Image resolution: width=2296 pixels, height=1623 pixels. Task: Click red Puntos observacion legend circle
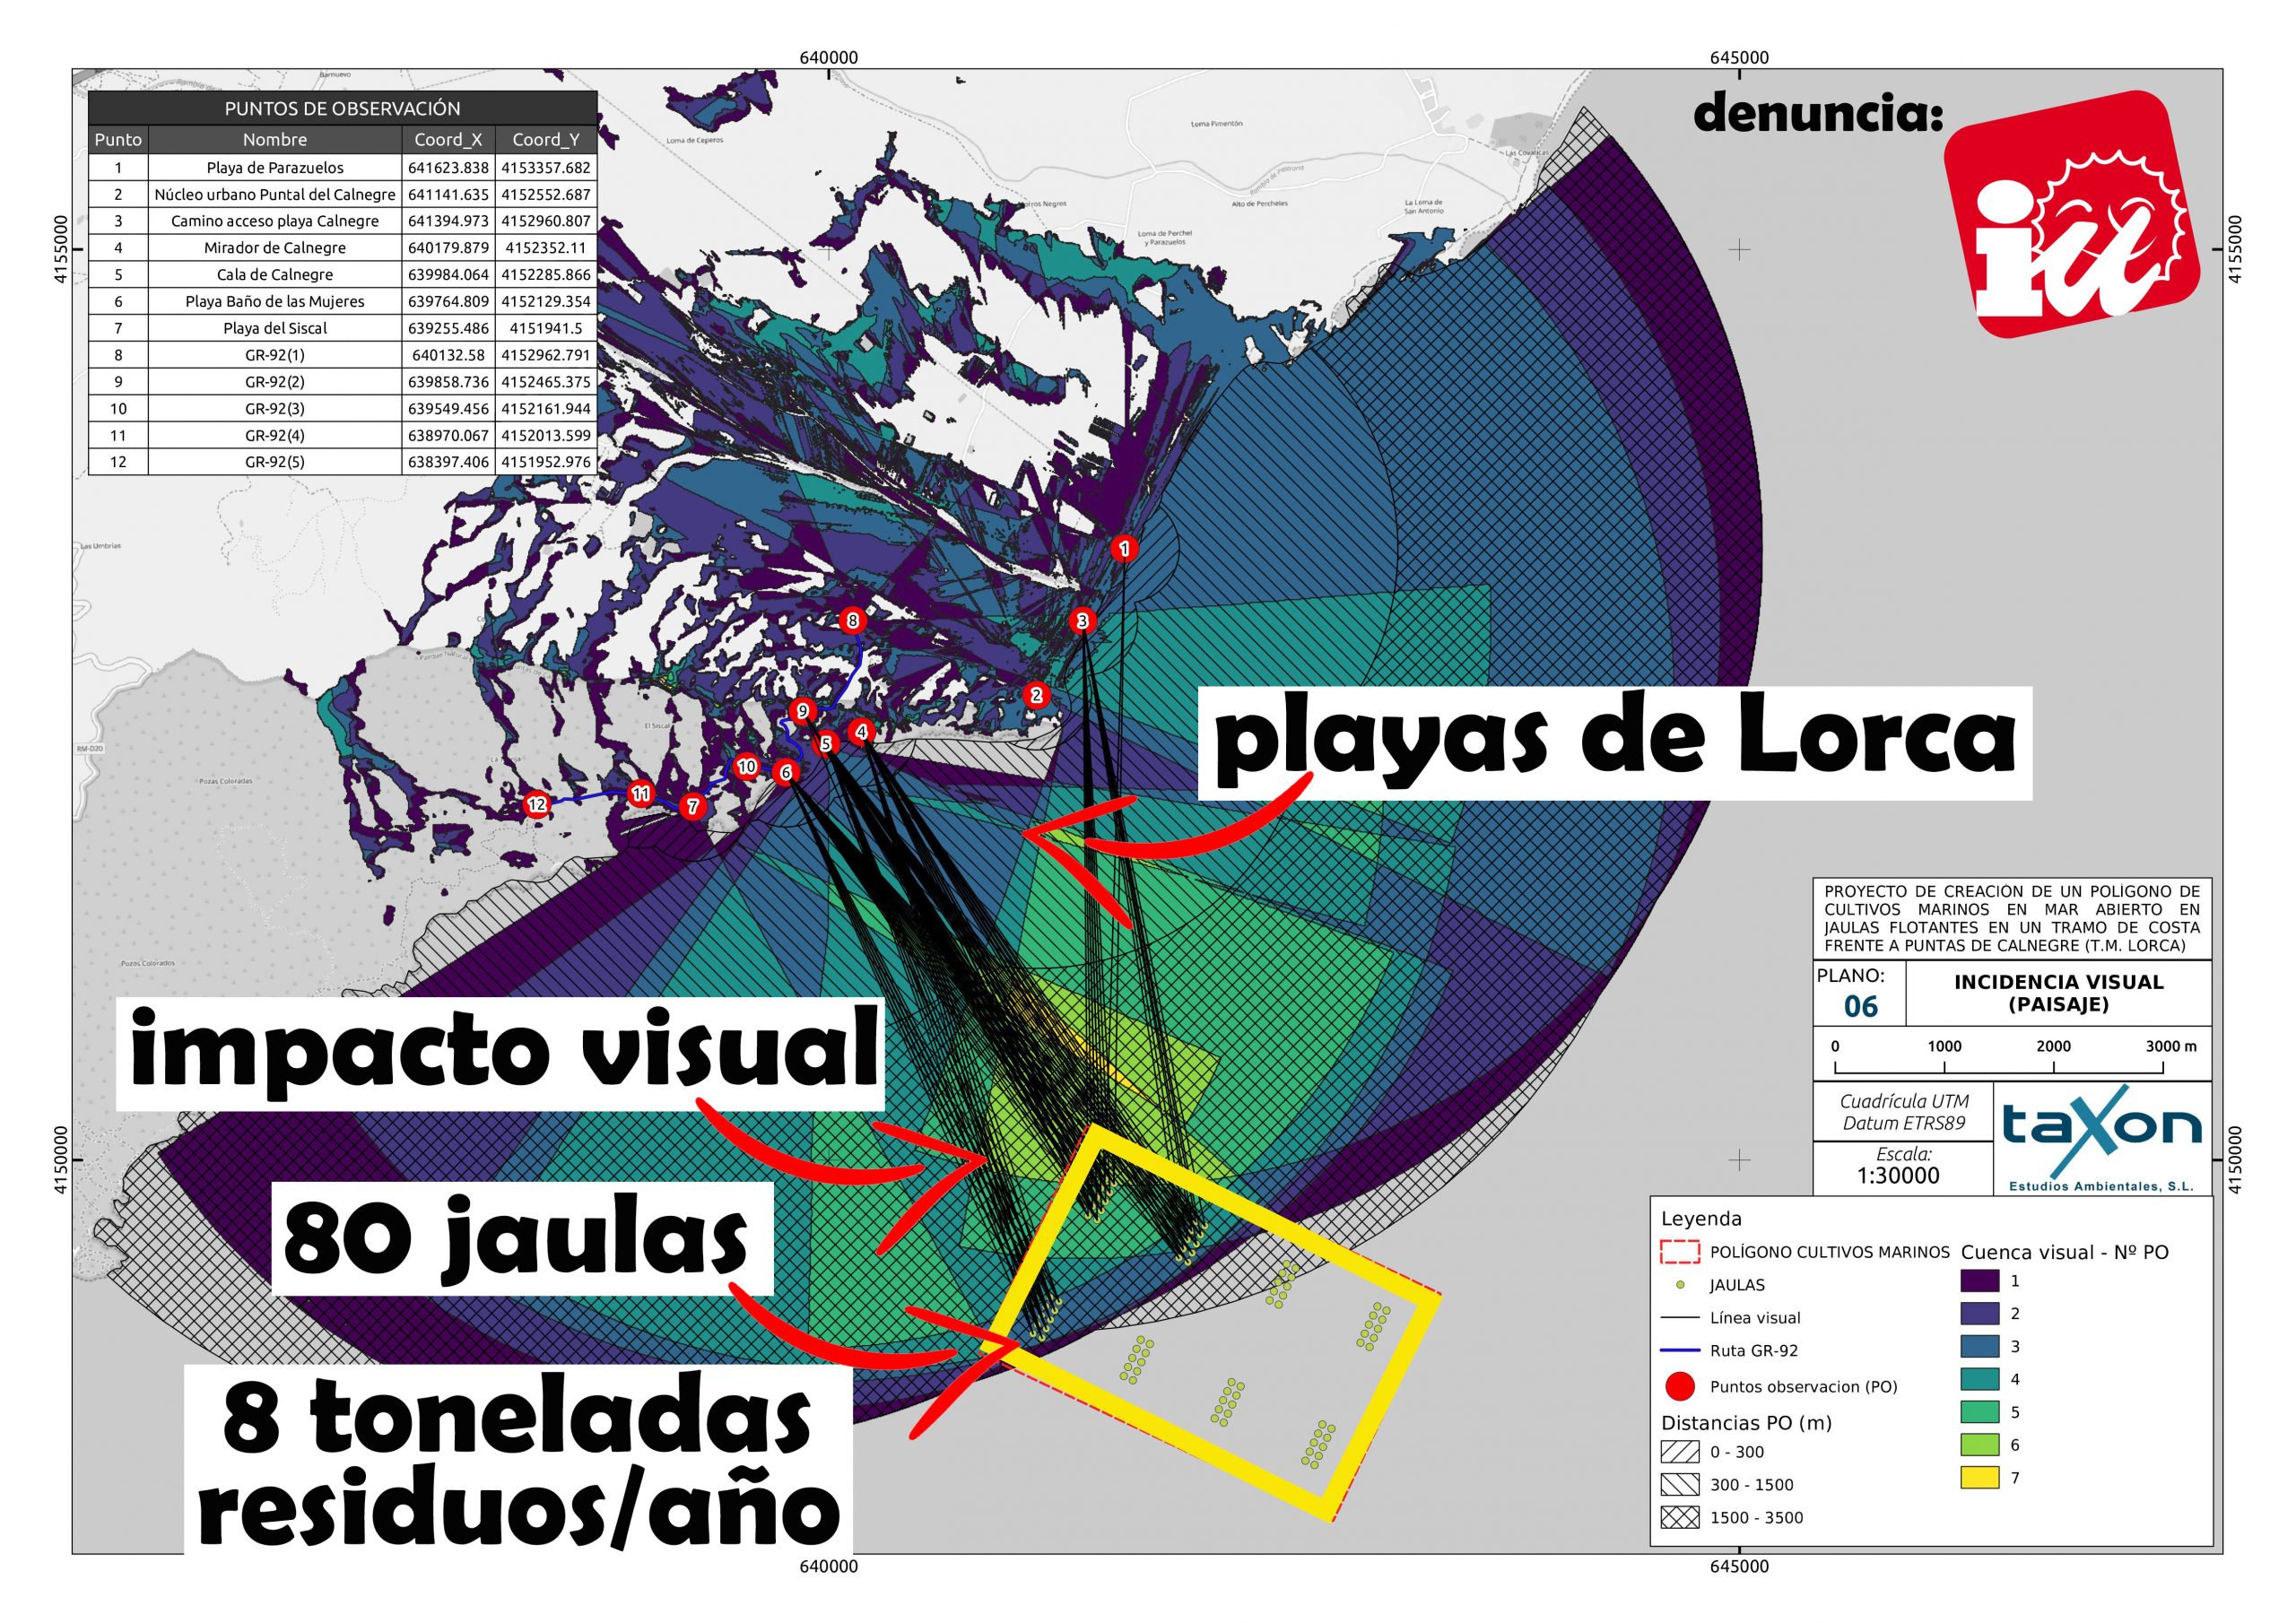(x=1680, y=1386)
